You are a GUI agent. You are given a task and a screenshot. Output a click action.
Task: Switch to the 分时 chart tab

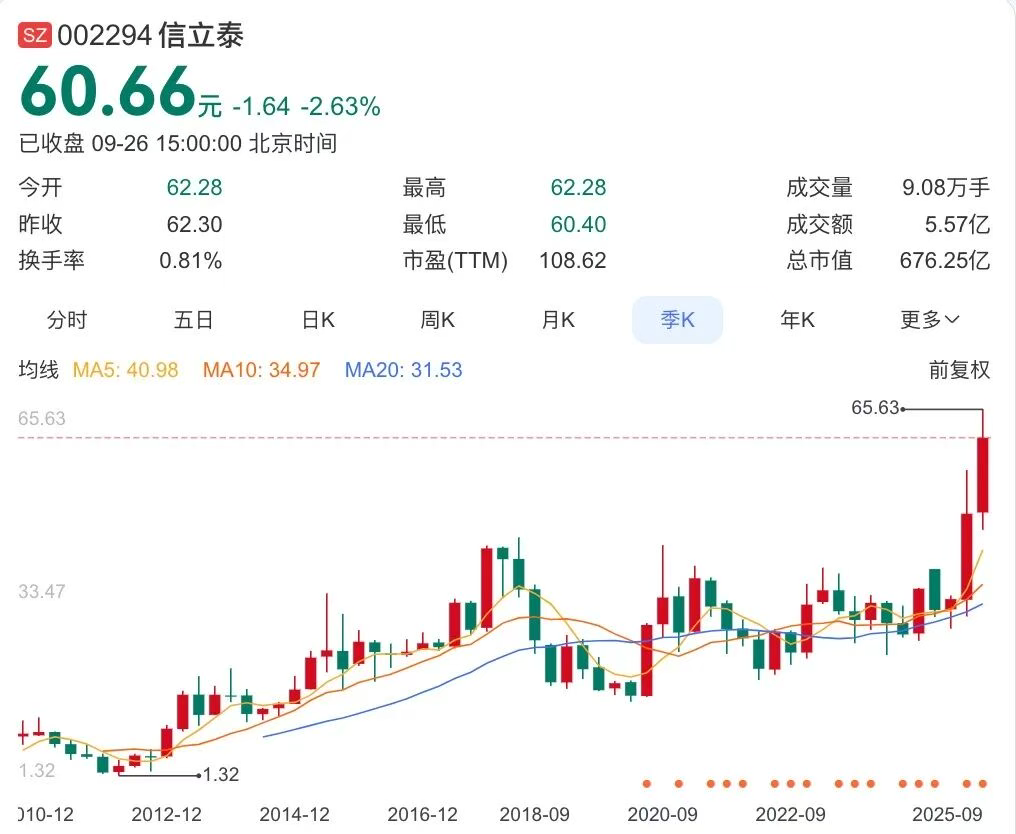[67, 320]
